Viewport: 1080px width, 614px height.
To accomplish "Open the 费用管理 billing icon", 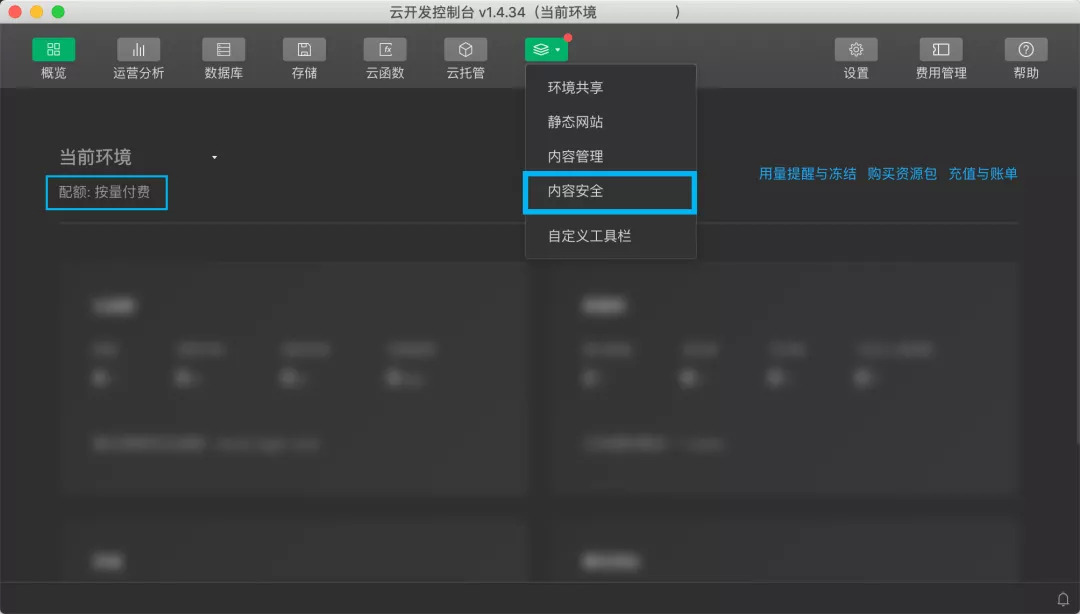I will click(941, 50).
